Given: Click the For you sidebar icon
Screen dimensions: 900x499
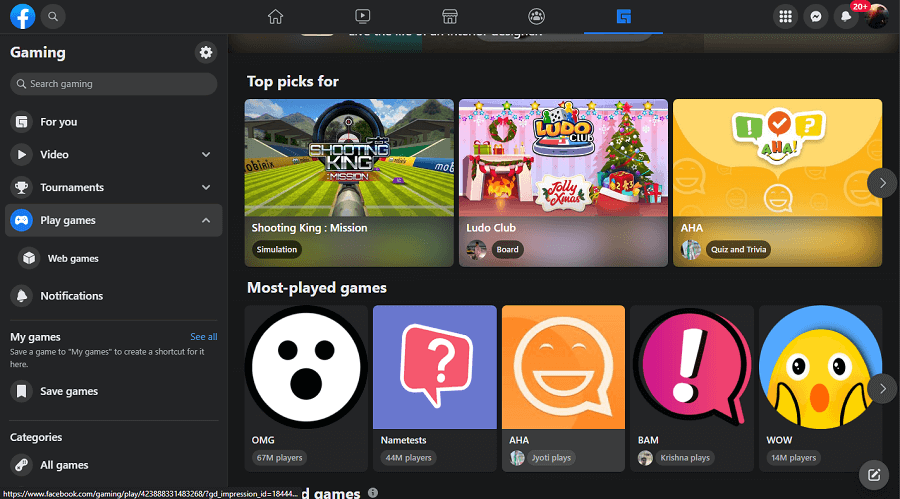Looking at the screenshot, I should pos(21,122).
